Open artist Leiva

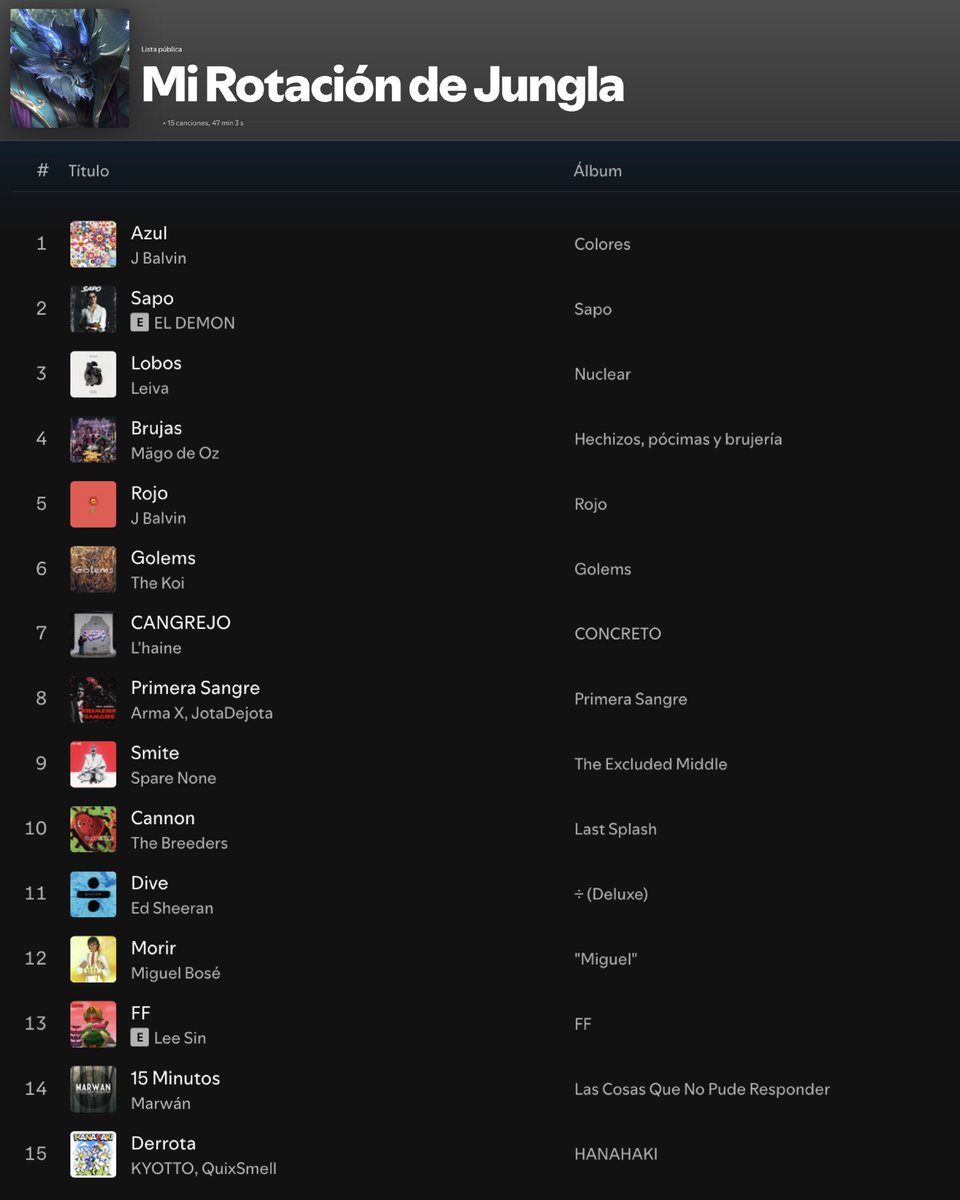click(150, 388)
